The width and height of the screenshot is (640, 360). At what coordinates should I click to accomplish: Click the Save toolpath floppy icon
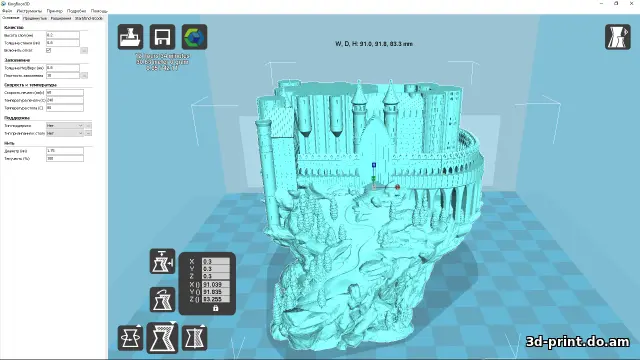162,37
